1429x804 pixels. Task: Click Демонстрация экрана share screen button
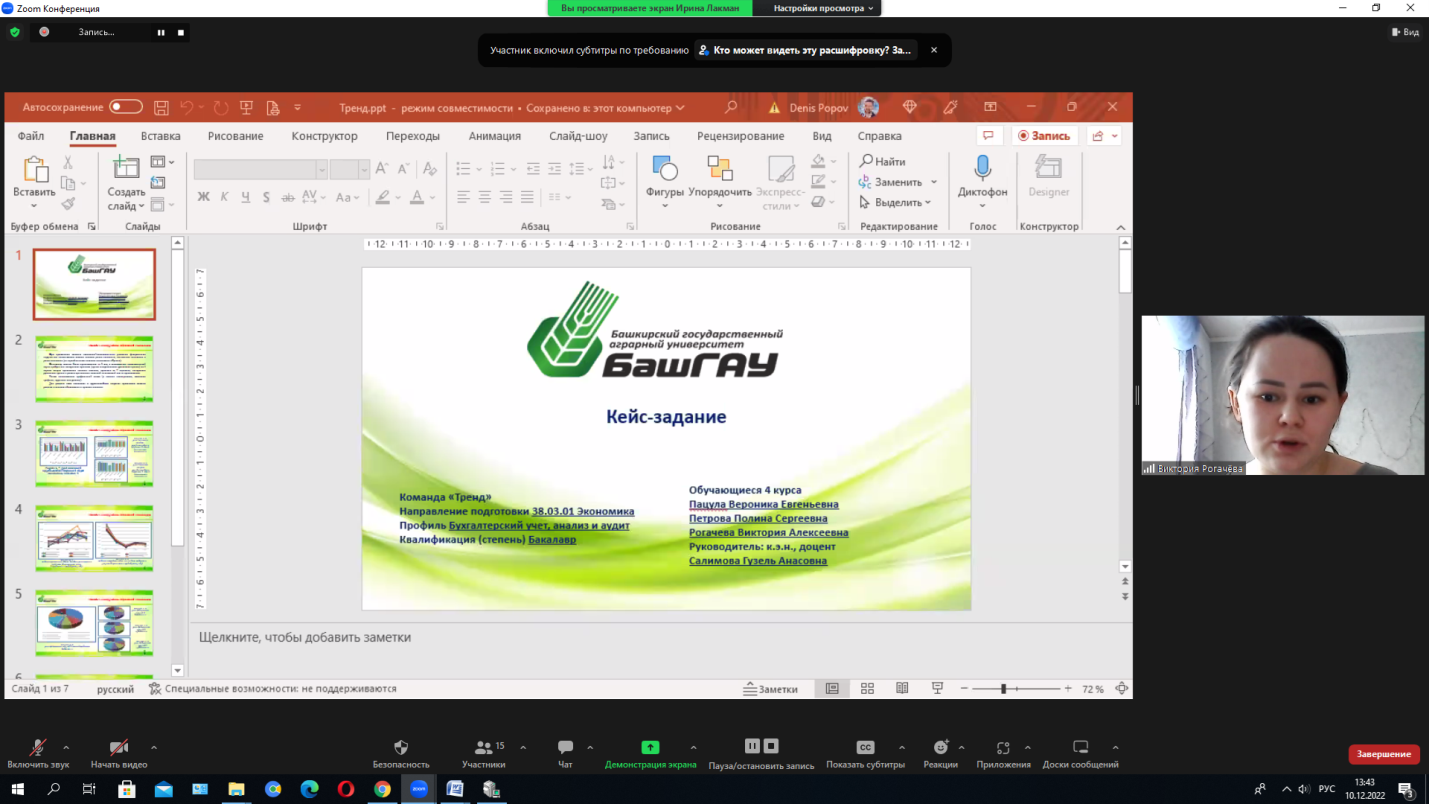tap(650, 754)
